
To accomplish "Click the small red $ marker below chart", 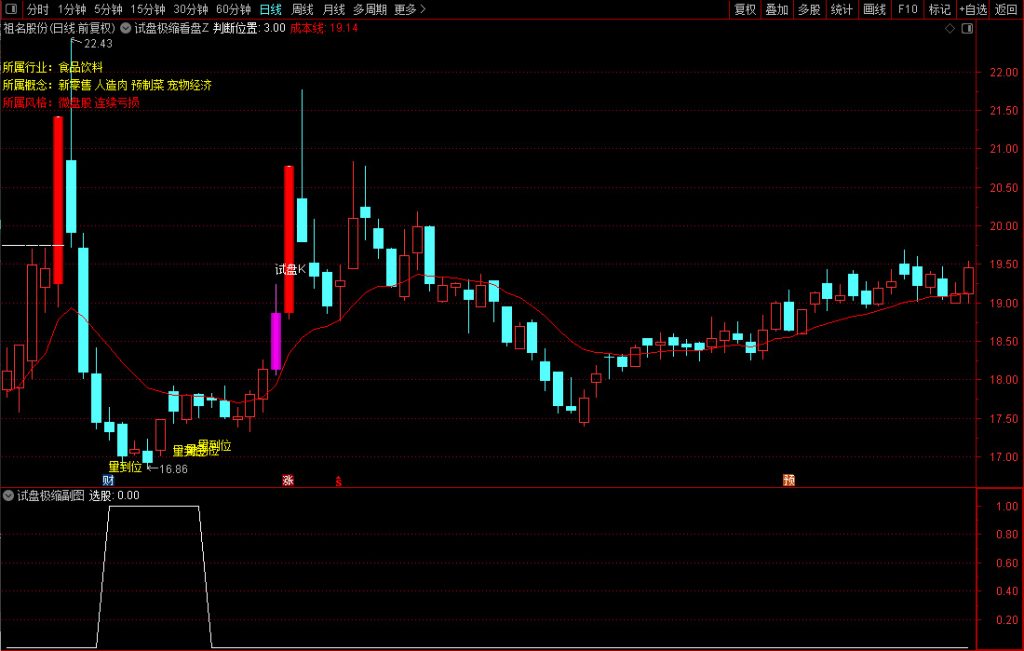I will pos(338,481).
